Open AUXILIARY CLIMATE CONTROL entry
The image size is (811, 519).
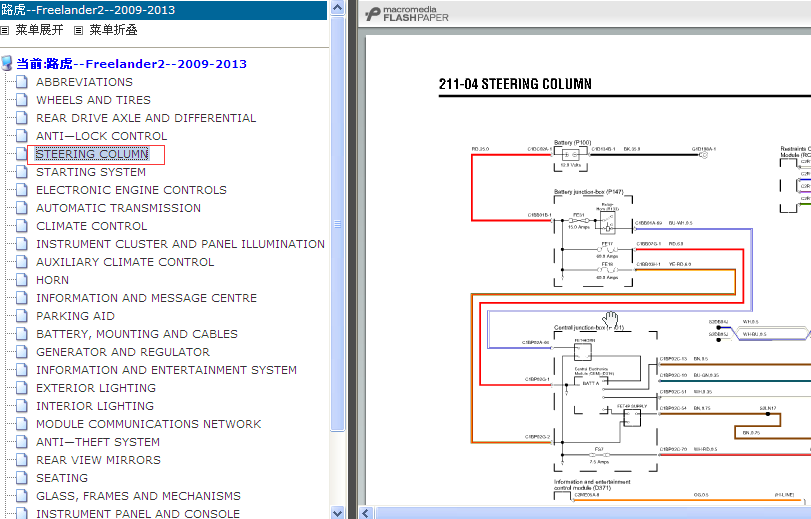pyautogui.click(x=125, y=262)
